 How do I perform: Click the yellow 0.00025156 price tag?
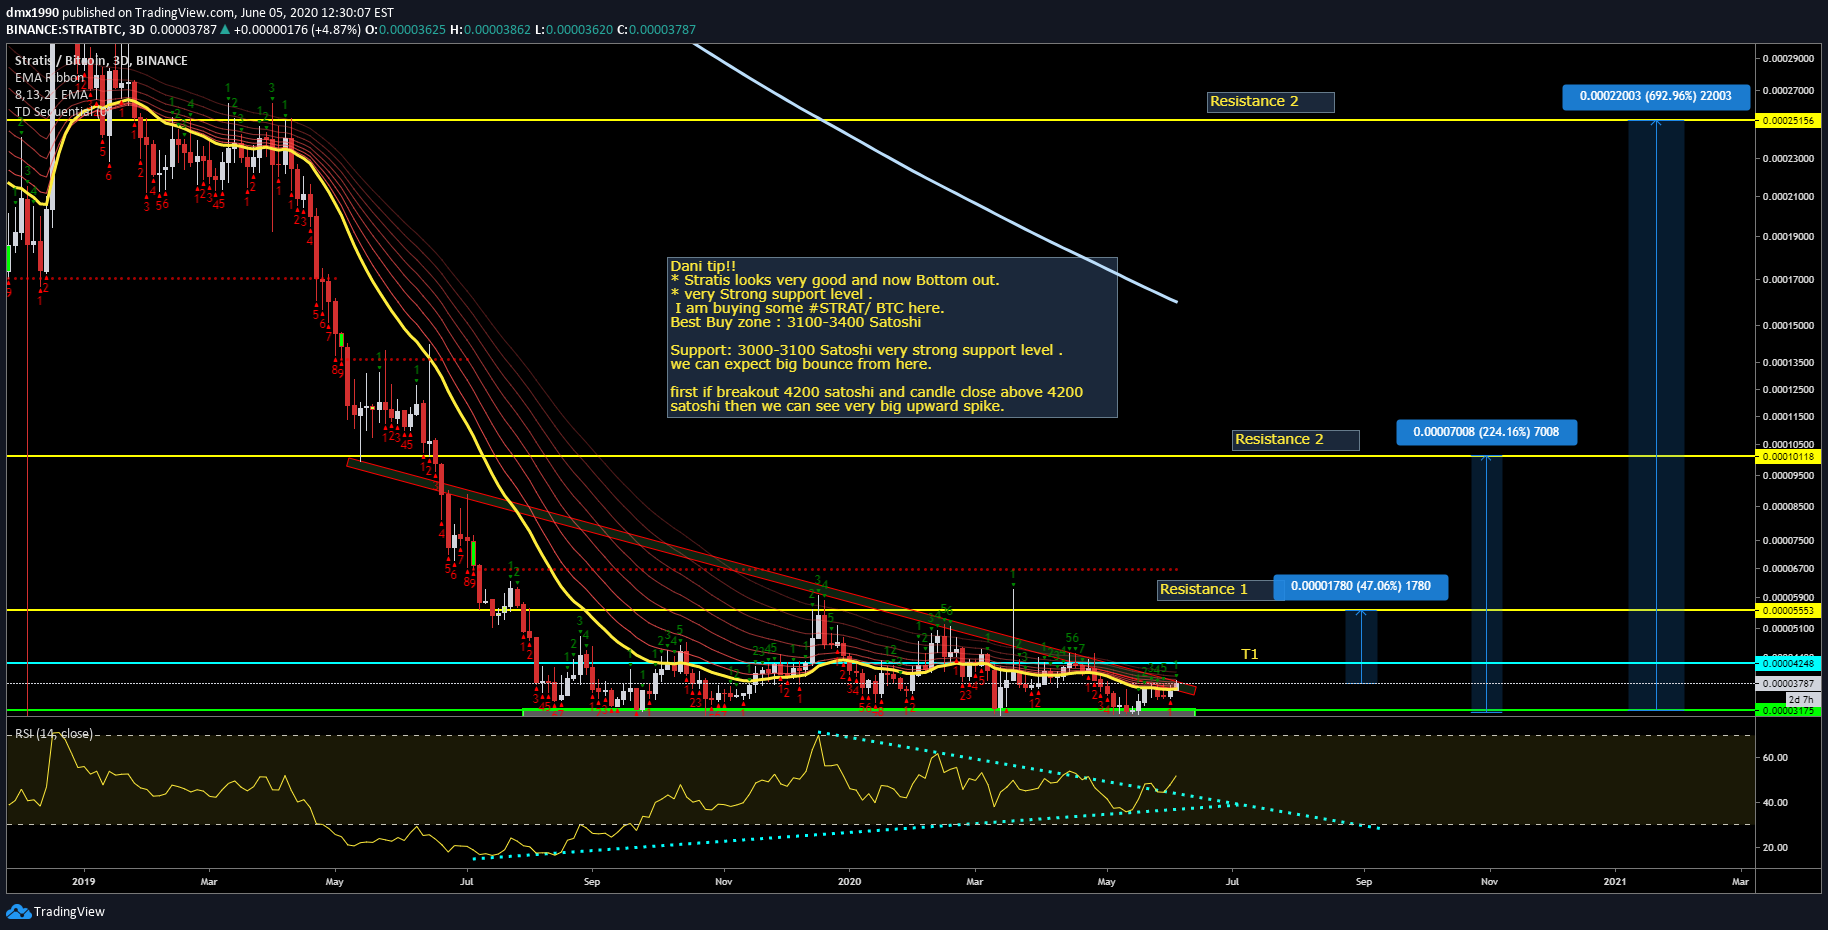click(1788, 120)
